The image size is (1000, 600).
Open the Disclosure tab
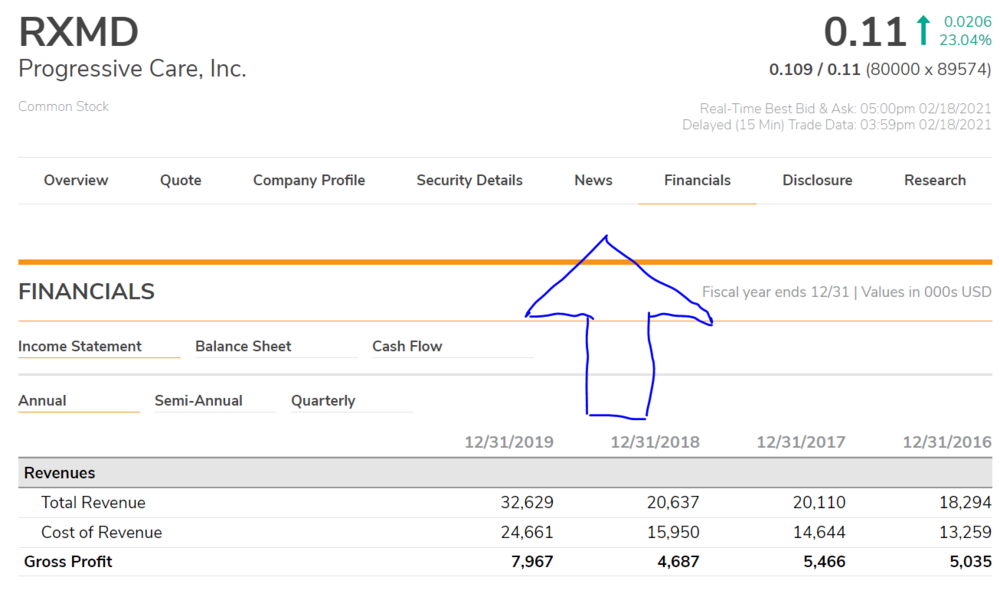pos(817,181)
